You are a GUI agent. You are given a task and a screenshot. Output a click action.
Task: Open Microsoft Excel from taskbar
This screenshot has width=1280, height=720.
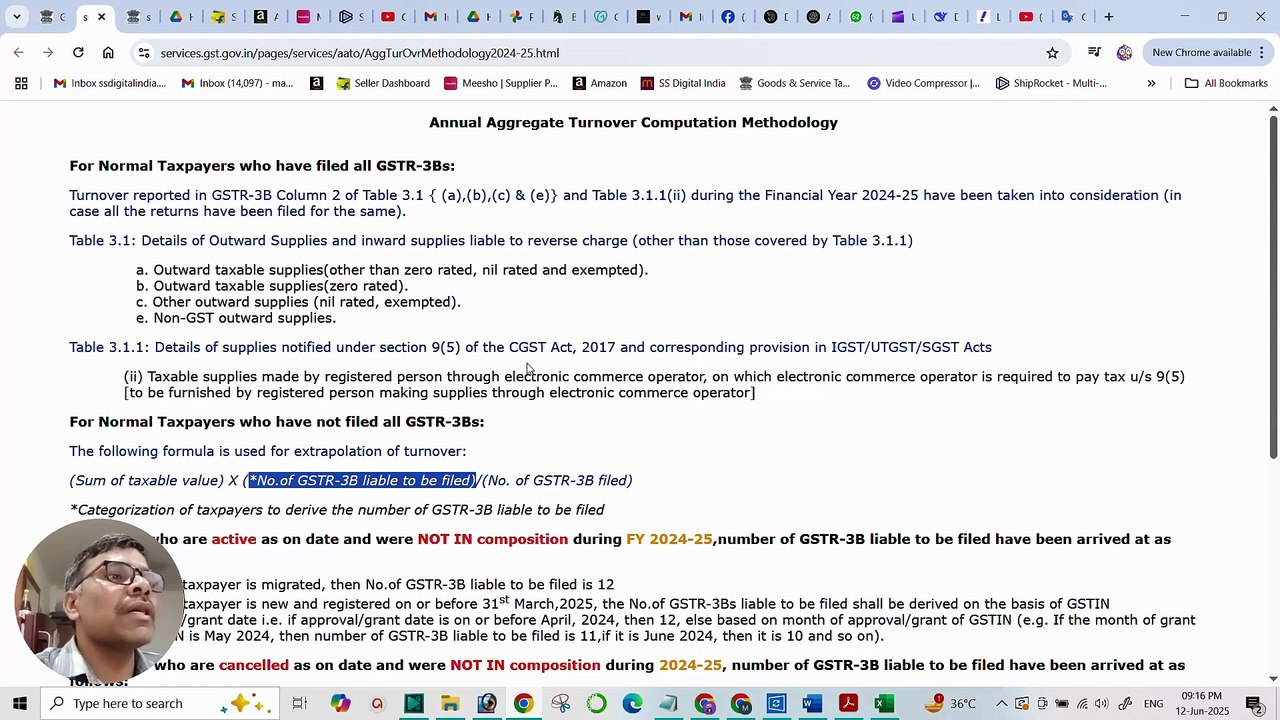(x=884, y=703)
